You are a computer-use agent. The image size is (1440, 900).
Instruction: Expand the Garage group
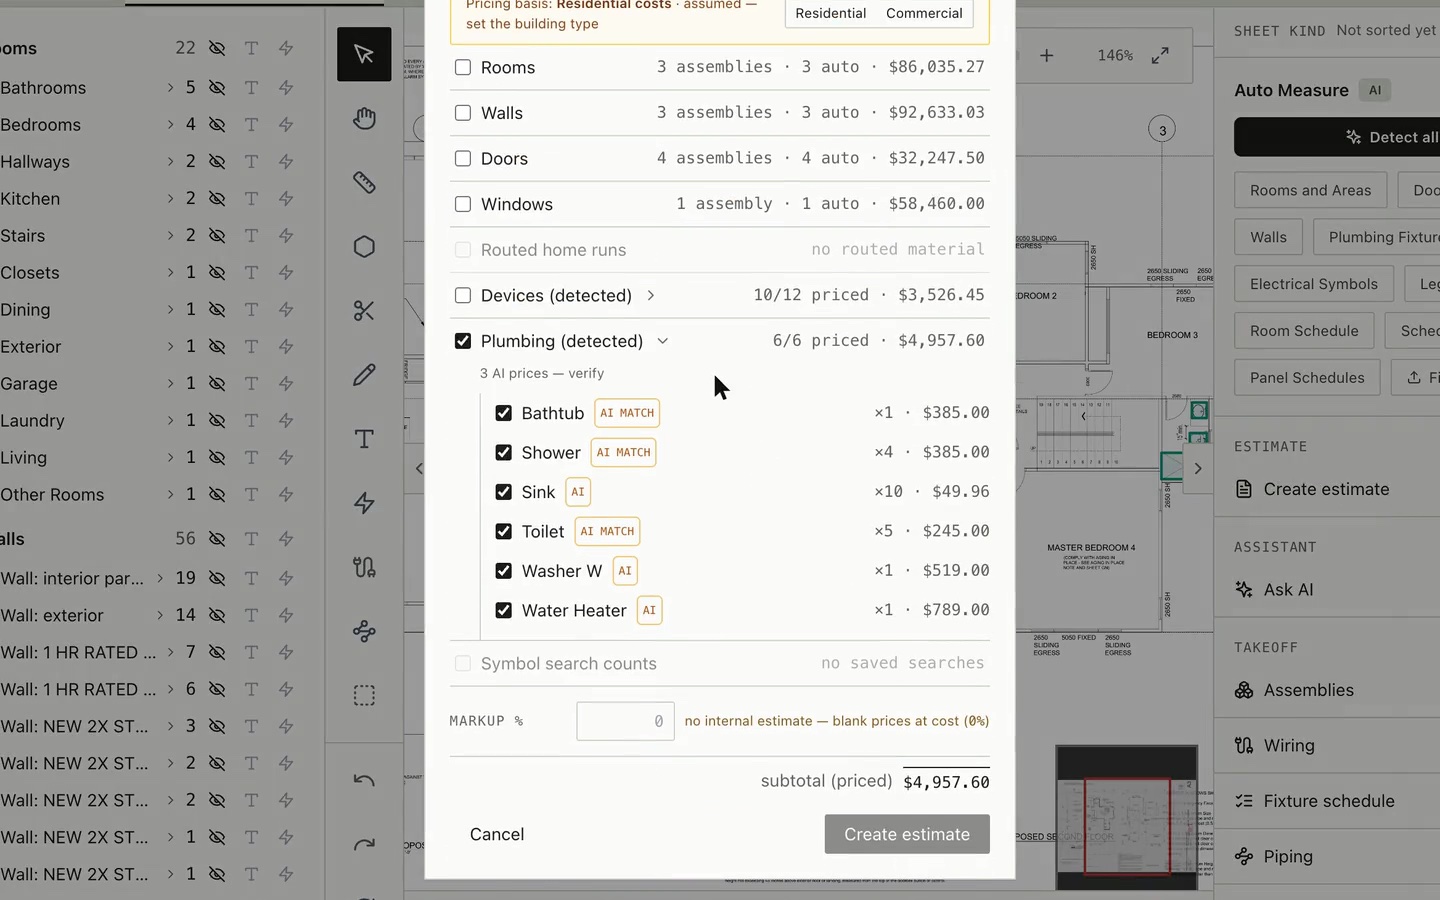pyautogui.click(x=170, y=384)
